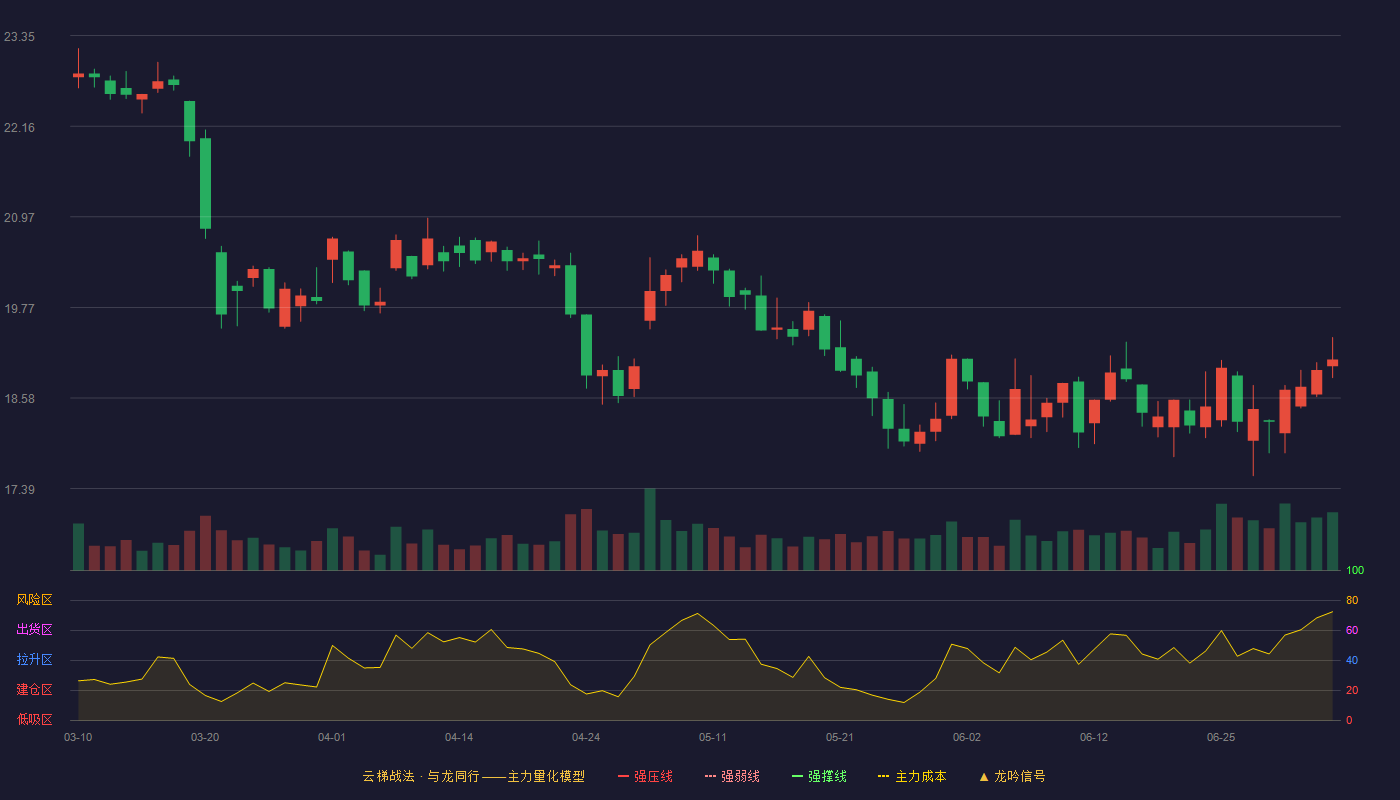Screen dimensions: 1400x800
Task: Select the 建仓区 zone label
Action: pyautogui.click(x=34, y=690)
